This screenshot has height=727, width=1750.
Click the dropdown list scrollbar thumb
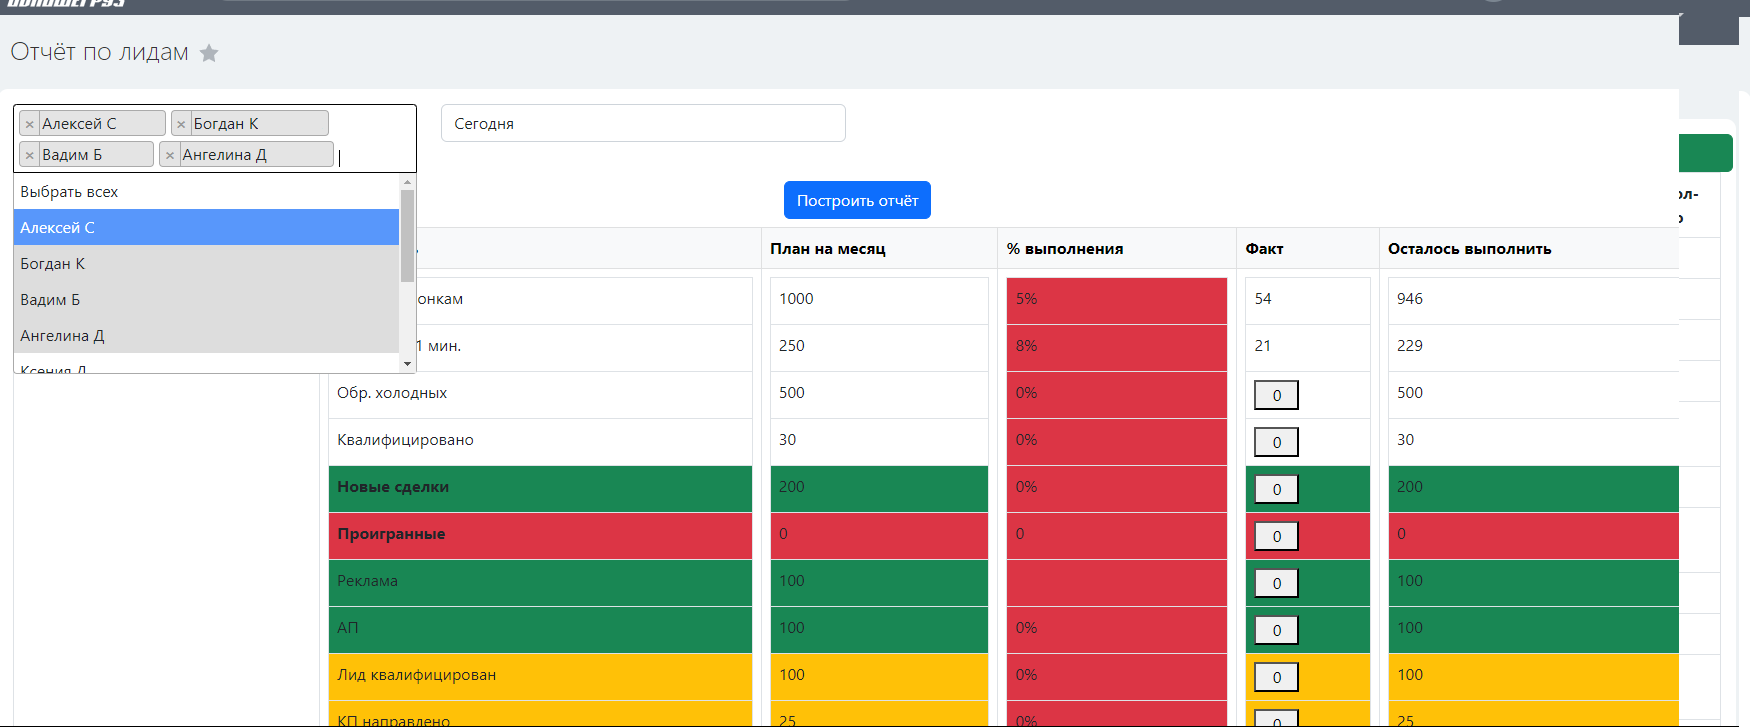[x=407, y=236]
